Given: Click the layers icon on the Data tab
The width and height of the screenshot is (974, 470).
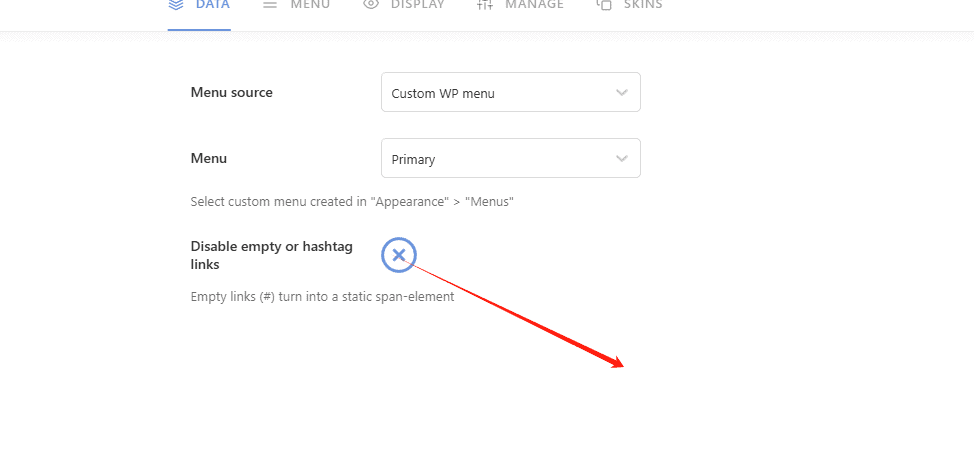Looking at the screenshot, I should [x=176, y=5].
